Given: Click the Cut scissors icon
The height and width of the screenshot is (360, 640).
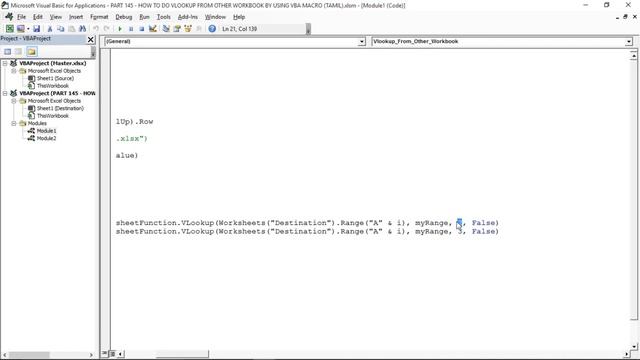Looking at the screenshot, I should tap(50, 29).
